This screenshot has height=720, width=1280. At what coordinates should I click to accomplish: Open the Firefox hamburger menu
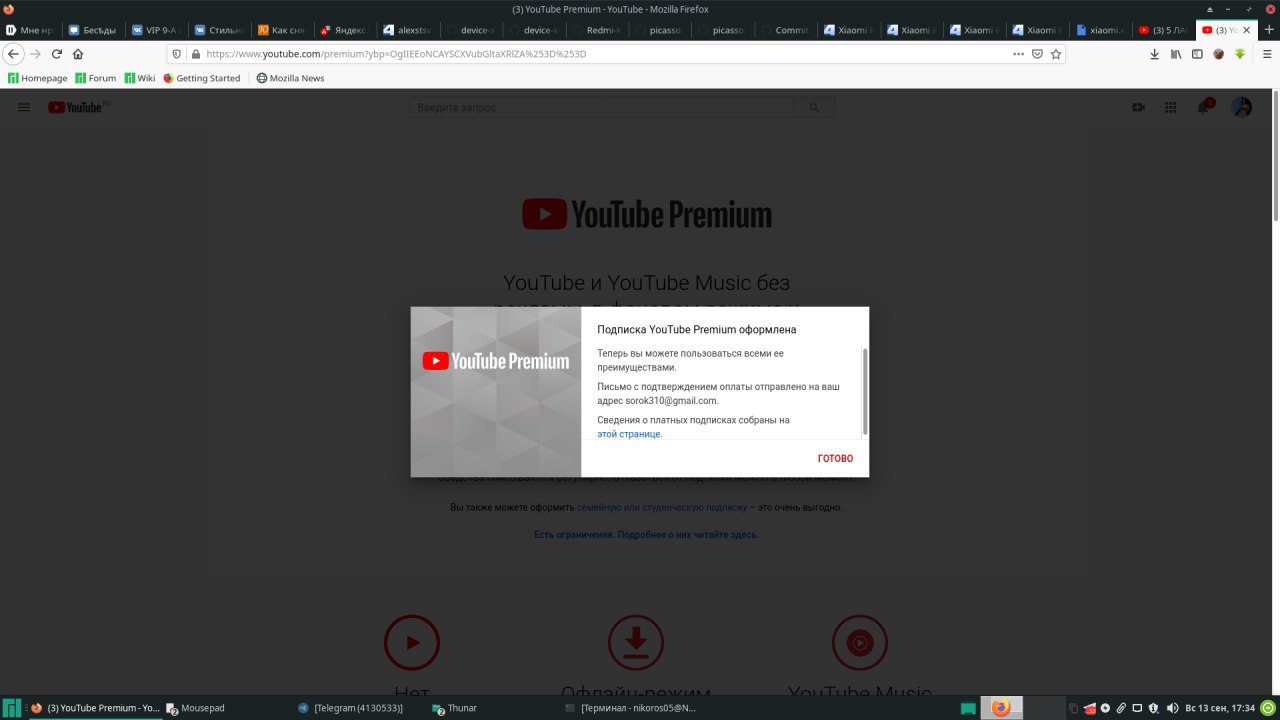1265,54
